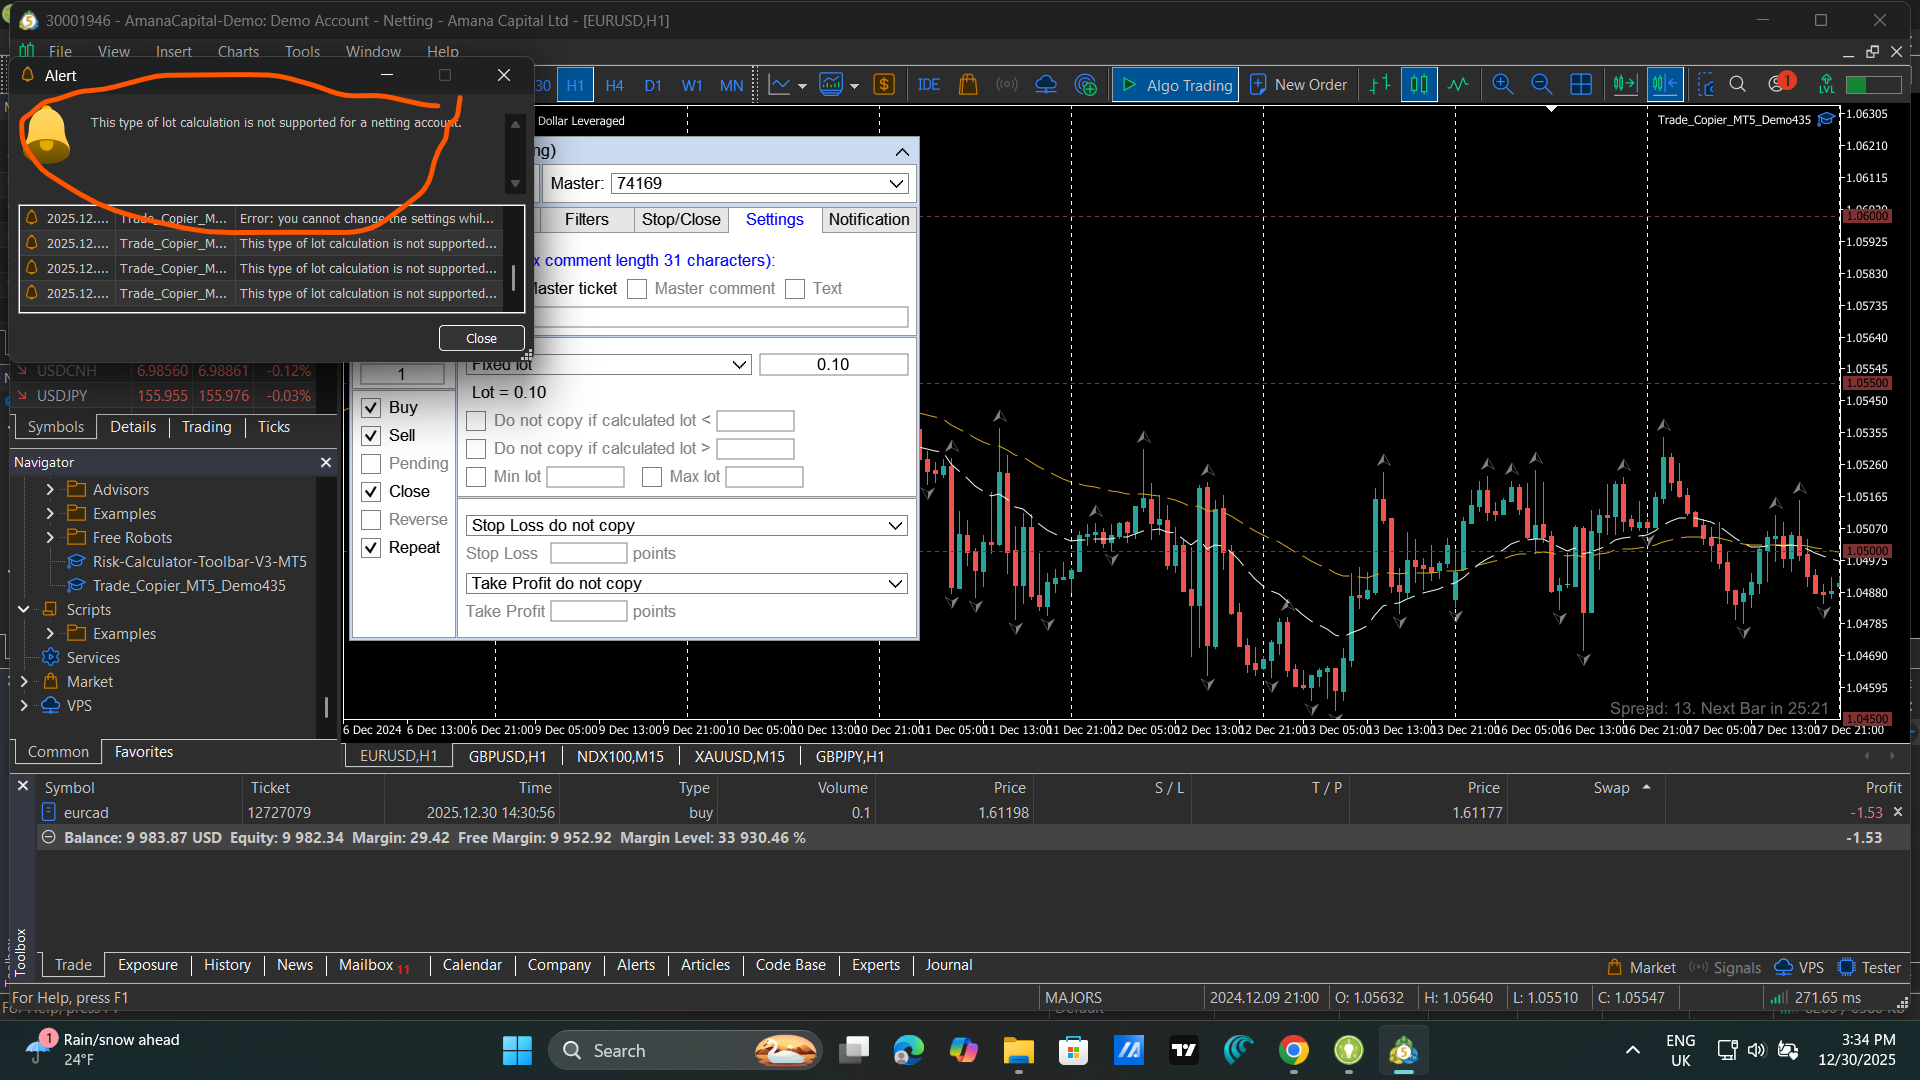The image size is (1920, 1080).
Task: Click the zoom in chart icon
Action: coord(1502,85)
